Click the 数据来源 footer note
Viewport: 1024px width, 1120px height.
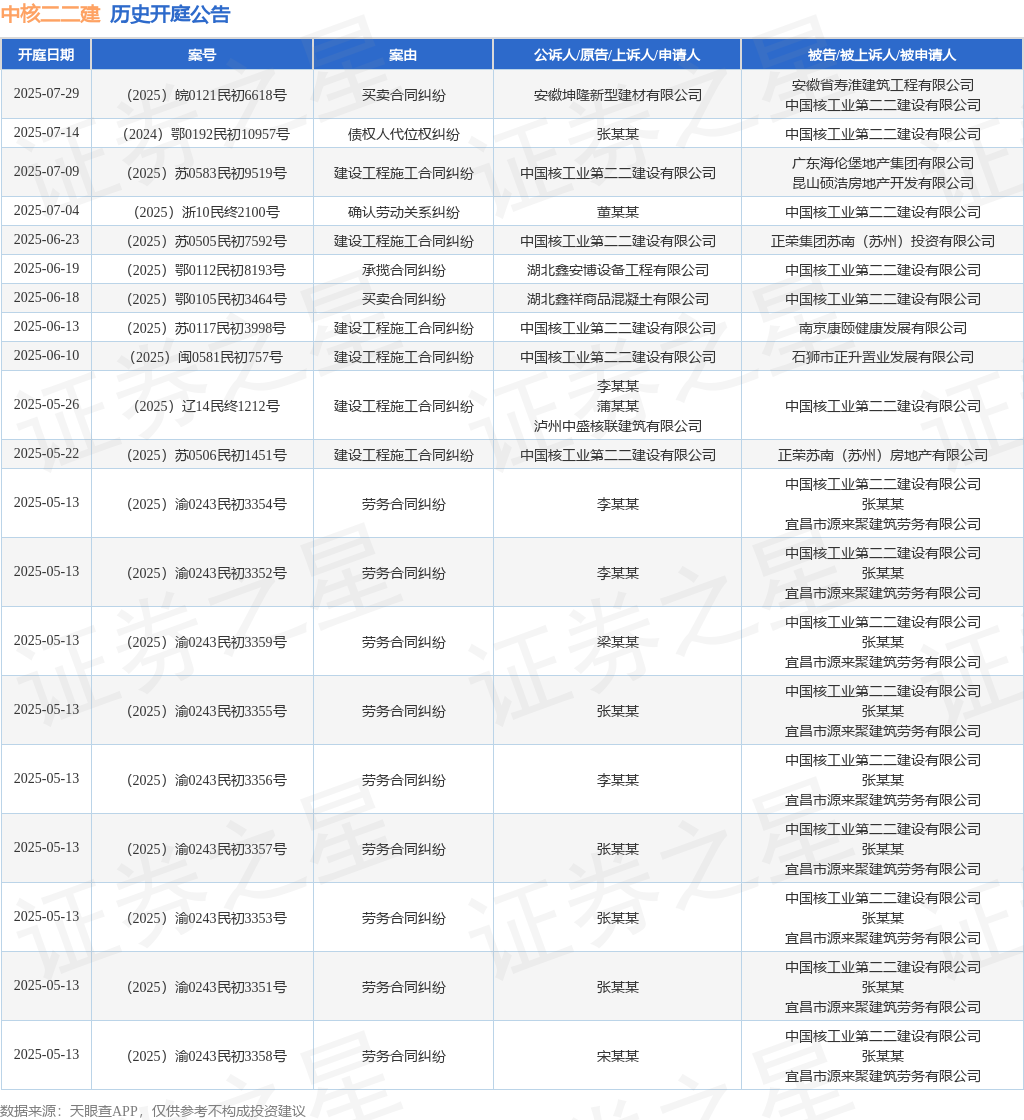(x=153, y=1111)
